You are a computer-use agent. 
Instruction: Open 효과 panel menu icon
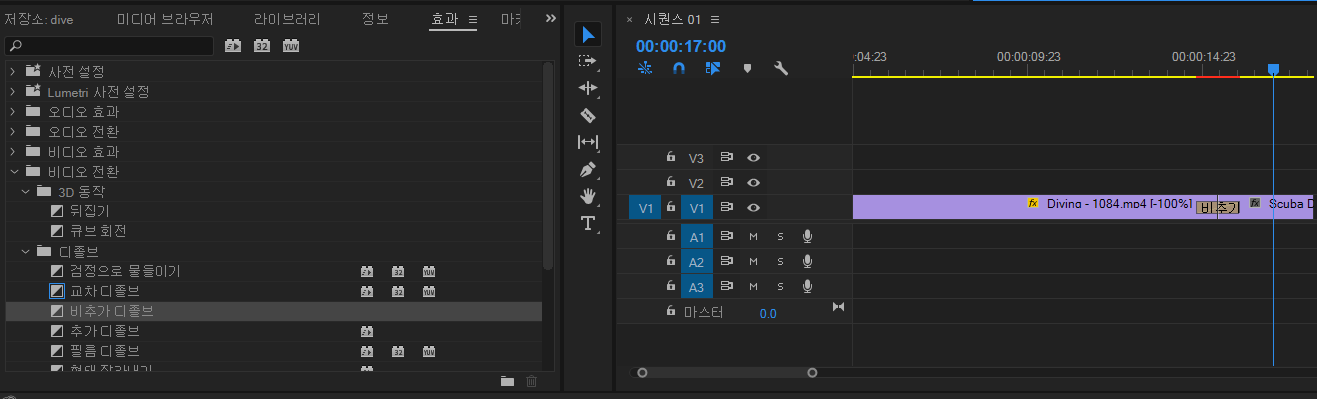473,19
